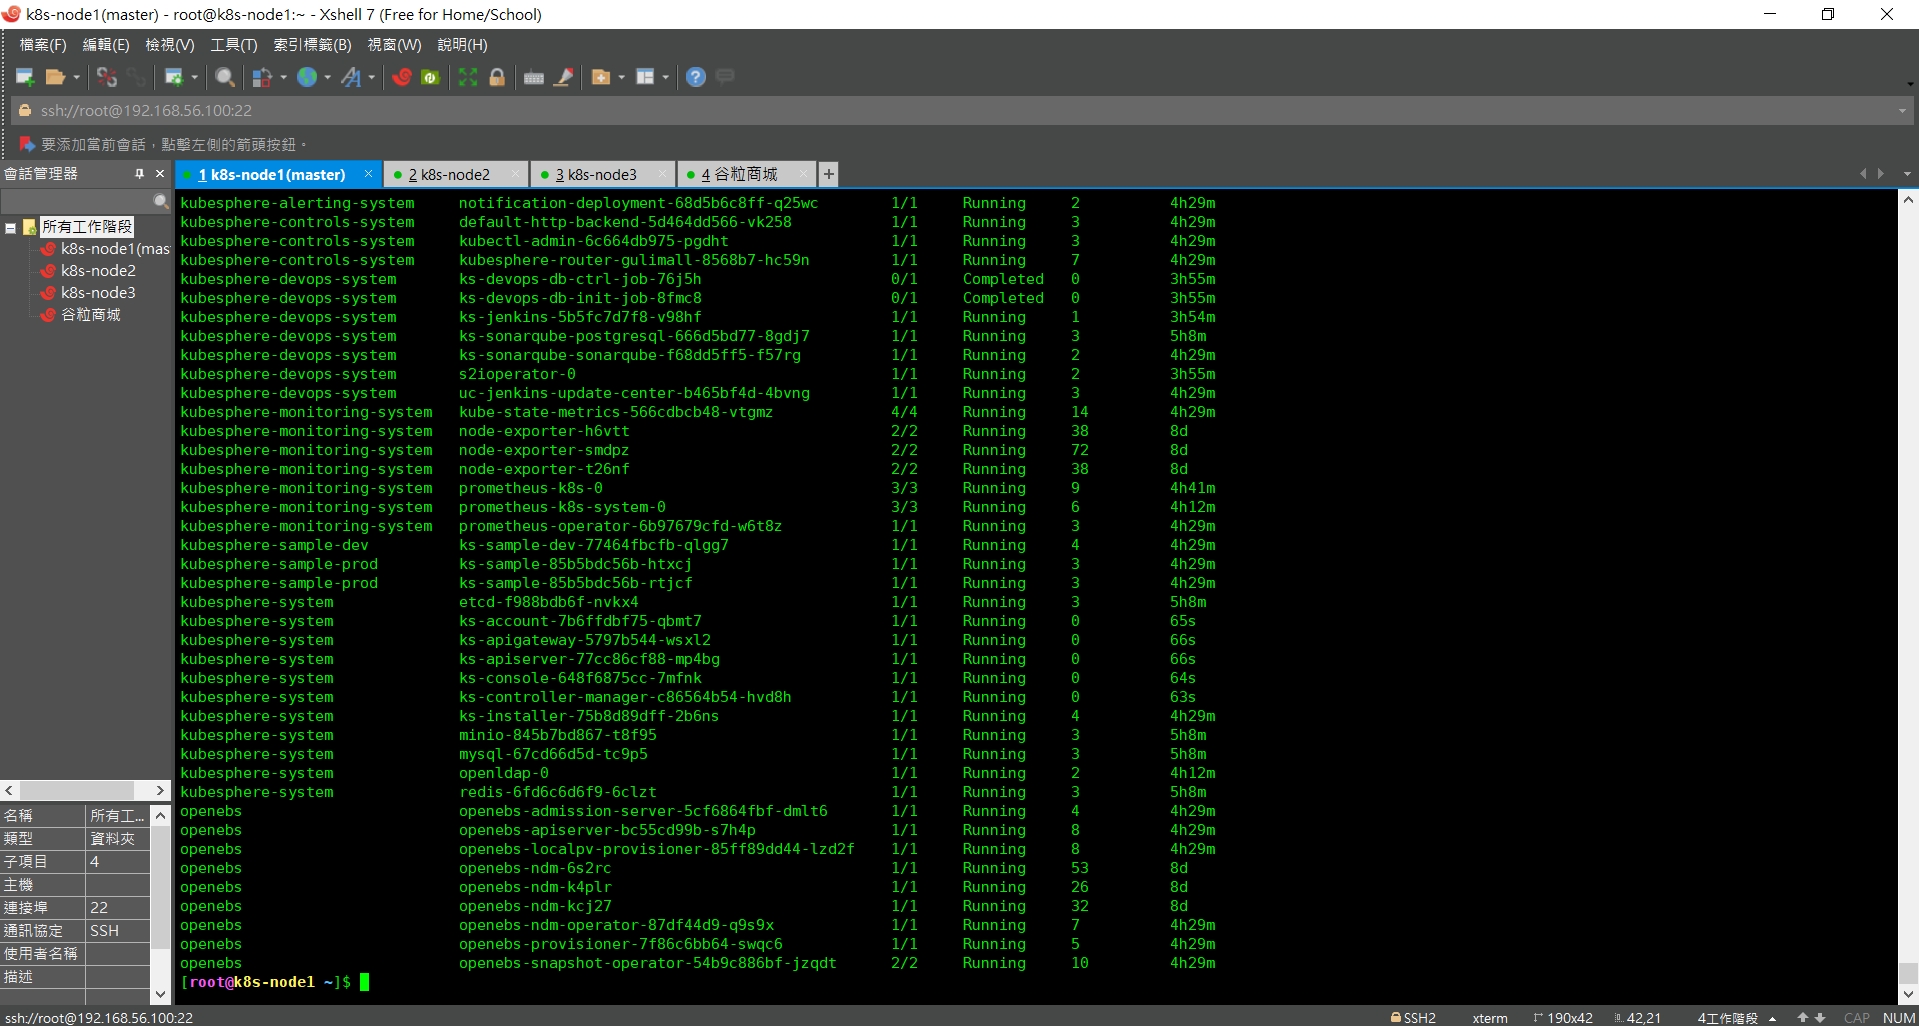This screenshot has width=1919, height=1026.
Task: Close the k8s-node1(master) tab
Action: coord(368,174)
